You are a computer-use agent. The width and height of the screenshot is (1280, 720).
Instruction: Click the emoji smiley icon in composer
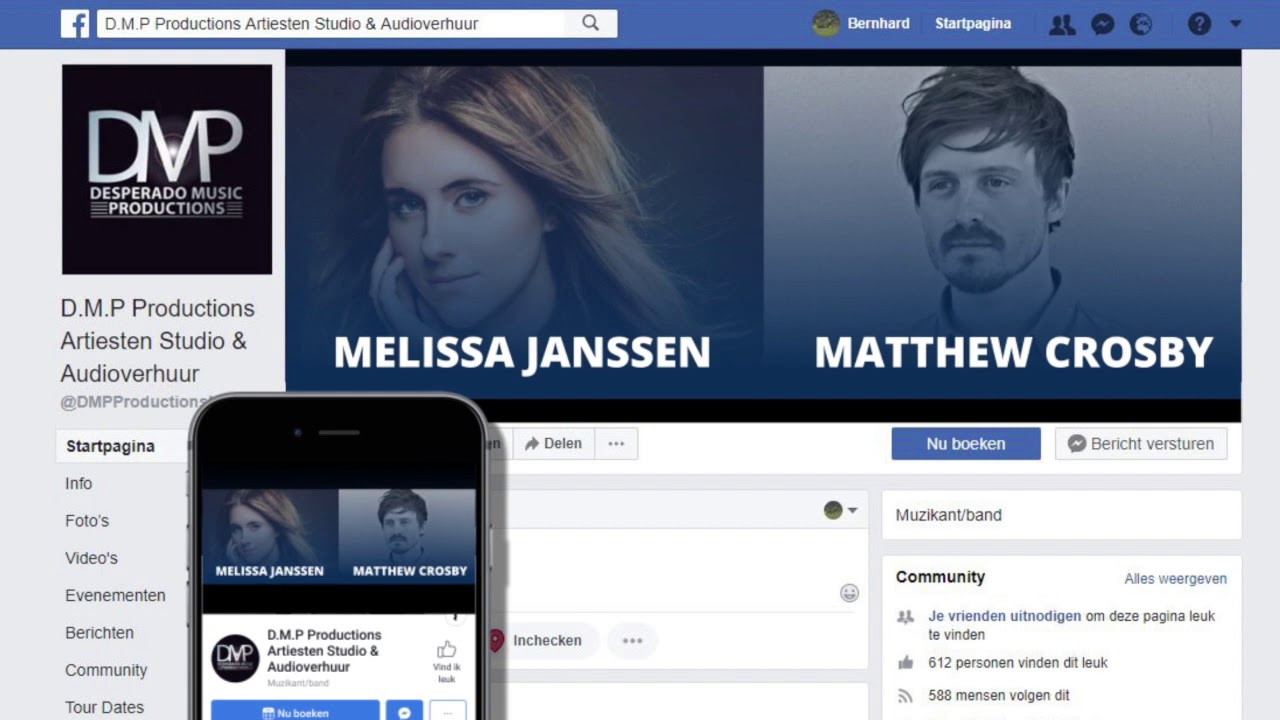click(849, 593)
